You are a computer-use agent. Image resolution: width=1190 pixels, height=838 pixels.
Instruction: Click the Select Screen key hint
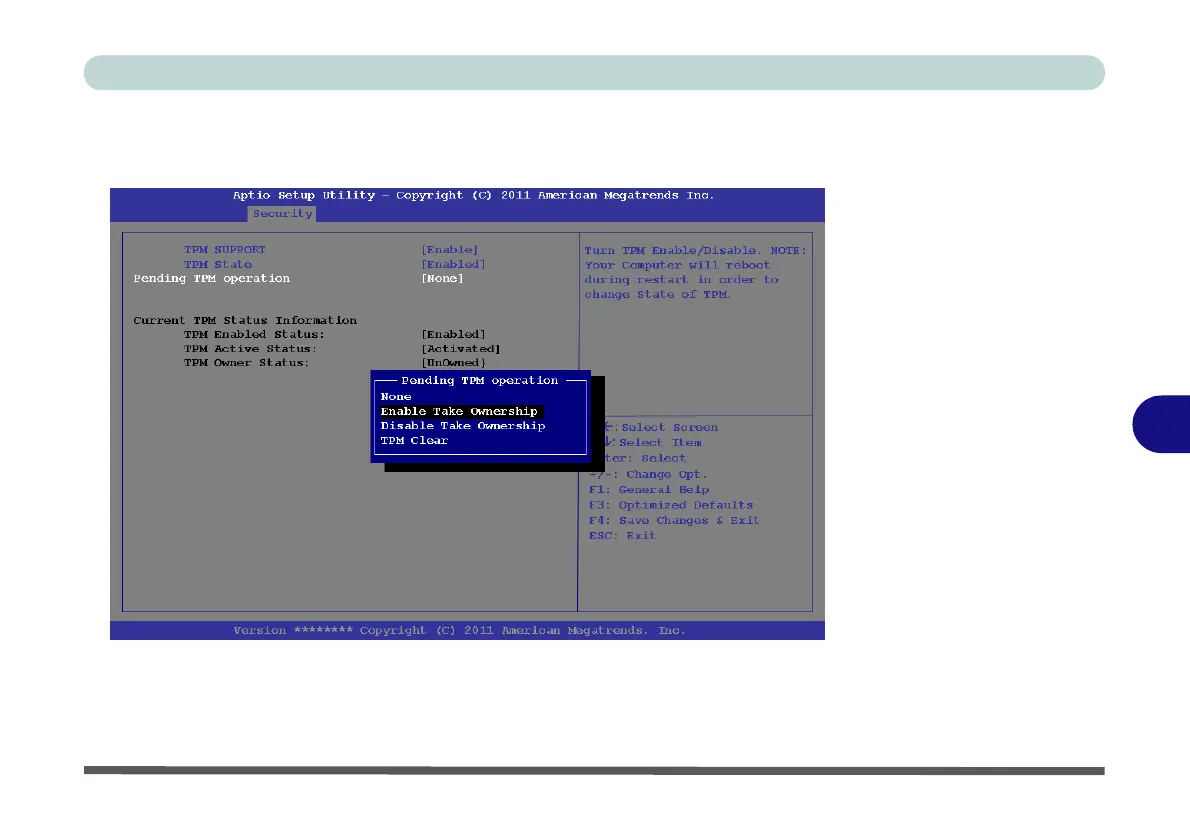[661, 427]
